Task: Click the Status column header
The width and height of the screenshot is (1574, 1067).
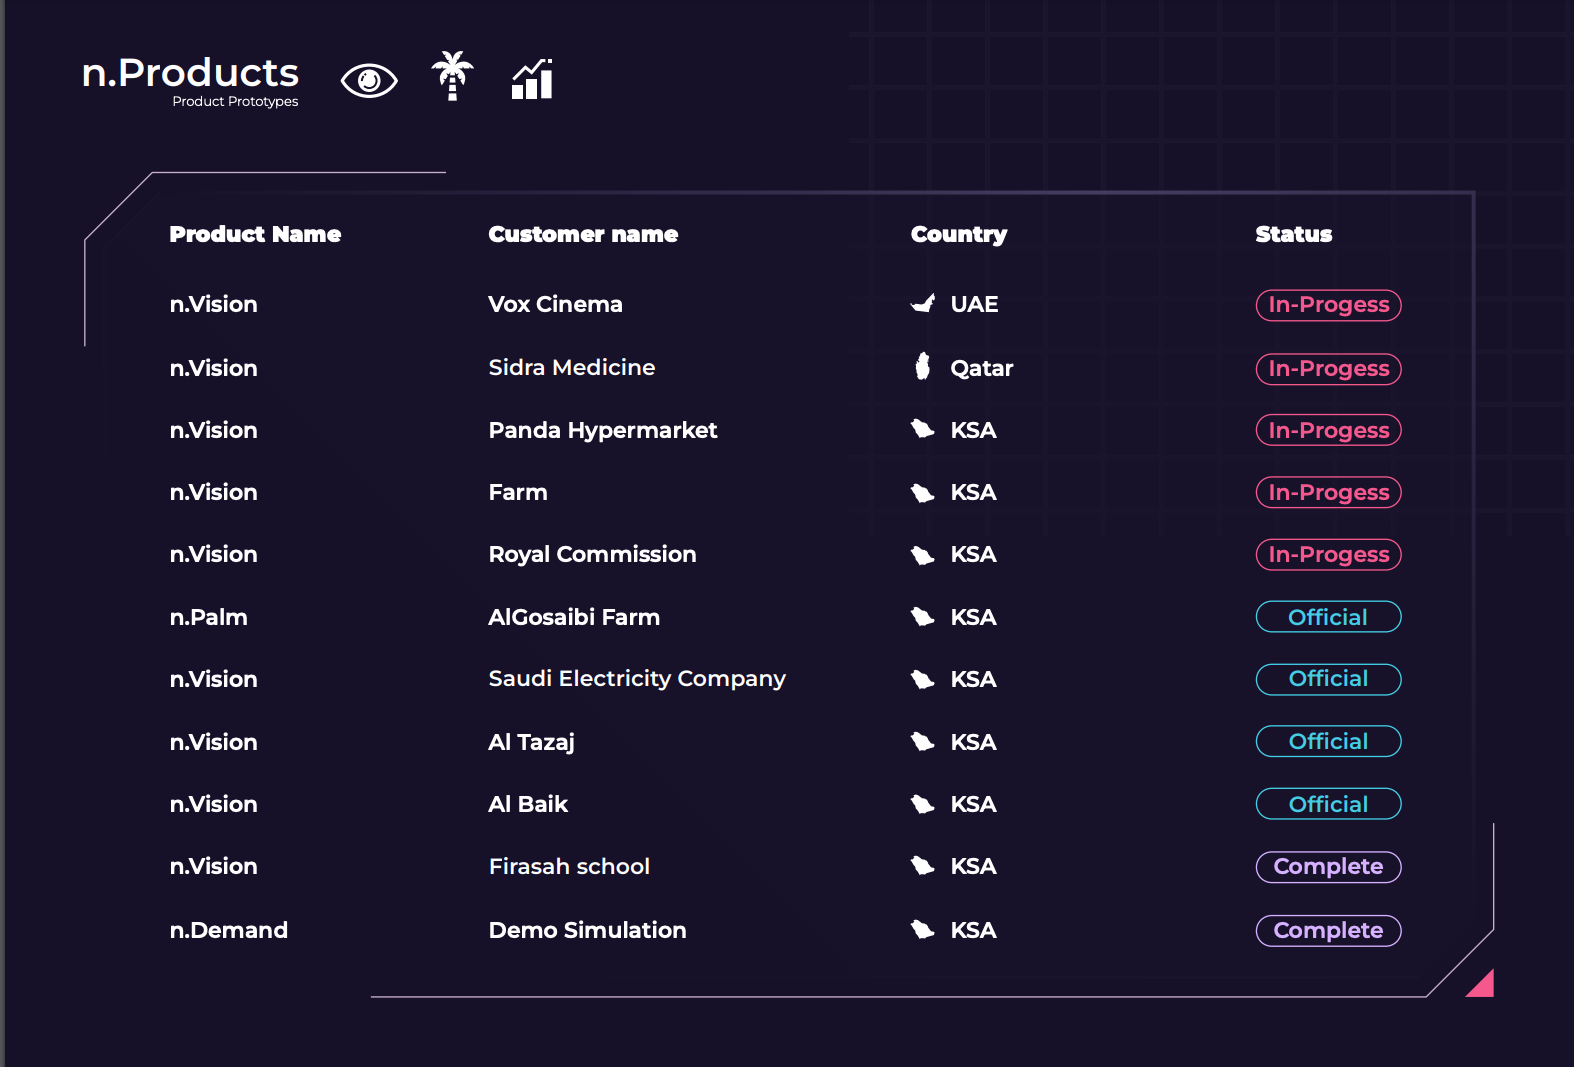Action: click(x=1294, y=234)
